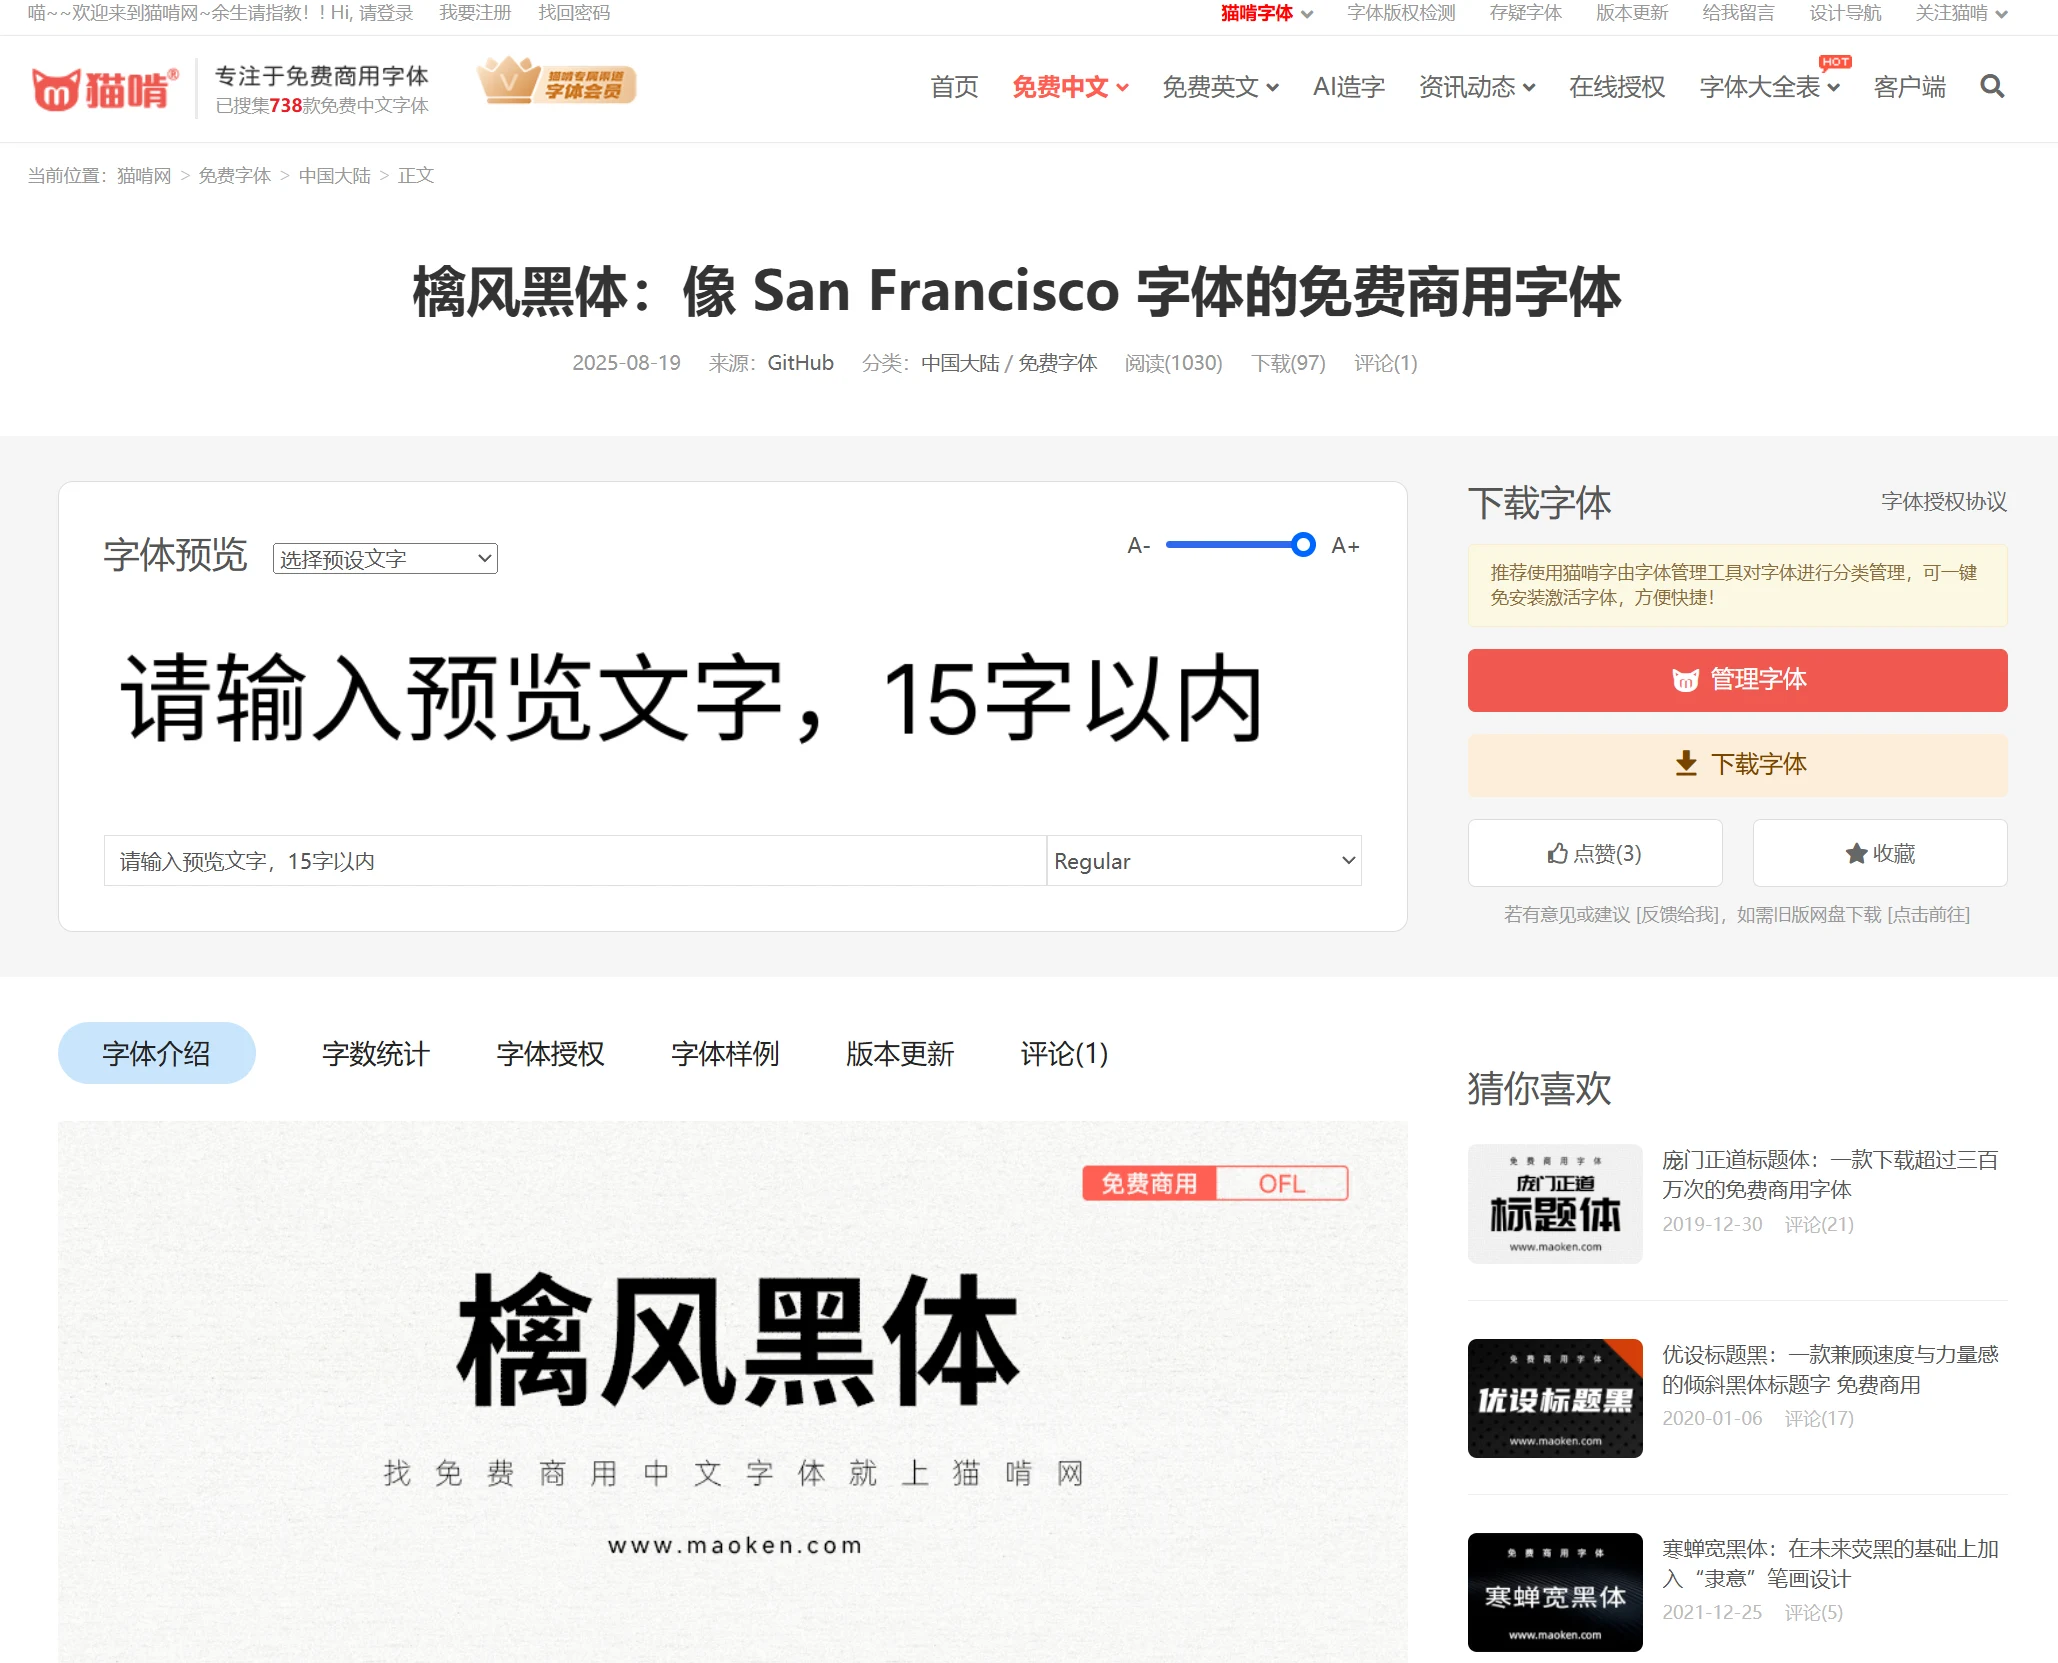Click the preview text input field
The height and width of the screenshot is (1663, 2058).
tap(574, 861)
